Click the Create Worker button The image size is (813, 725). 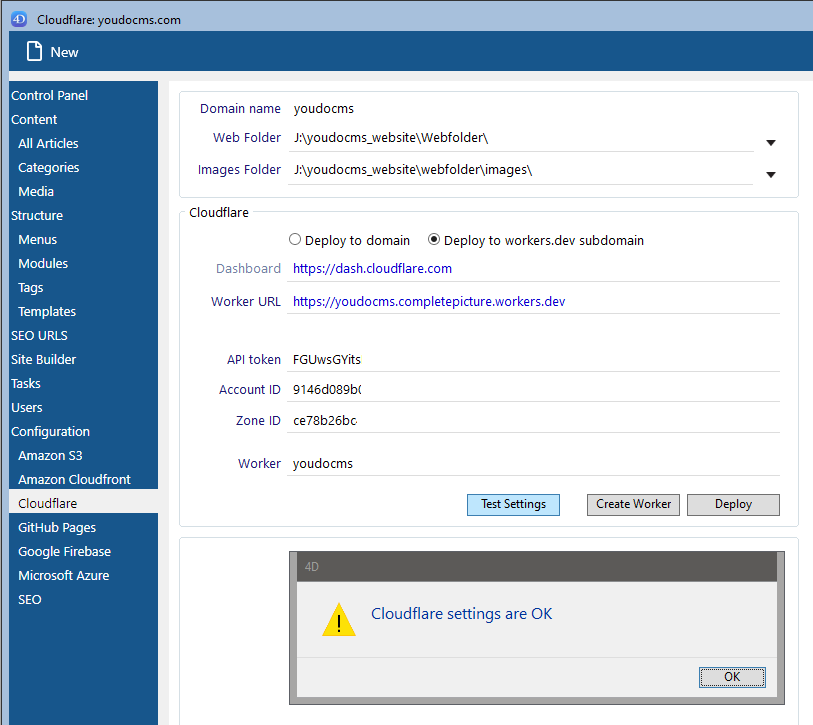pyautogui.click(x=633, y=505)
